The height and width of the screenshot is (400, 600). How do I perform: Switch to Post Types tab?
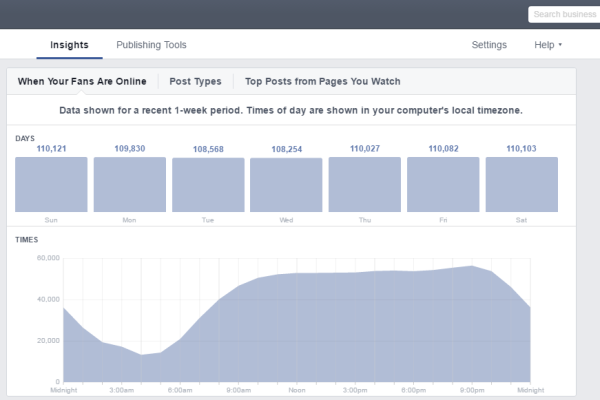tap(195, 82)
